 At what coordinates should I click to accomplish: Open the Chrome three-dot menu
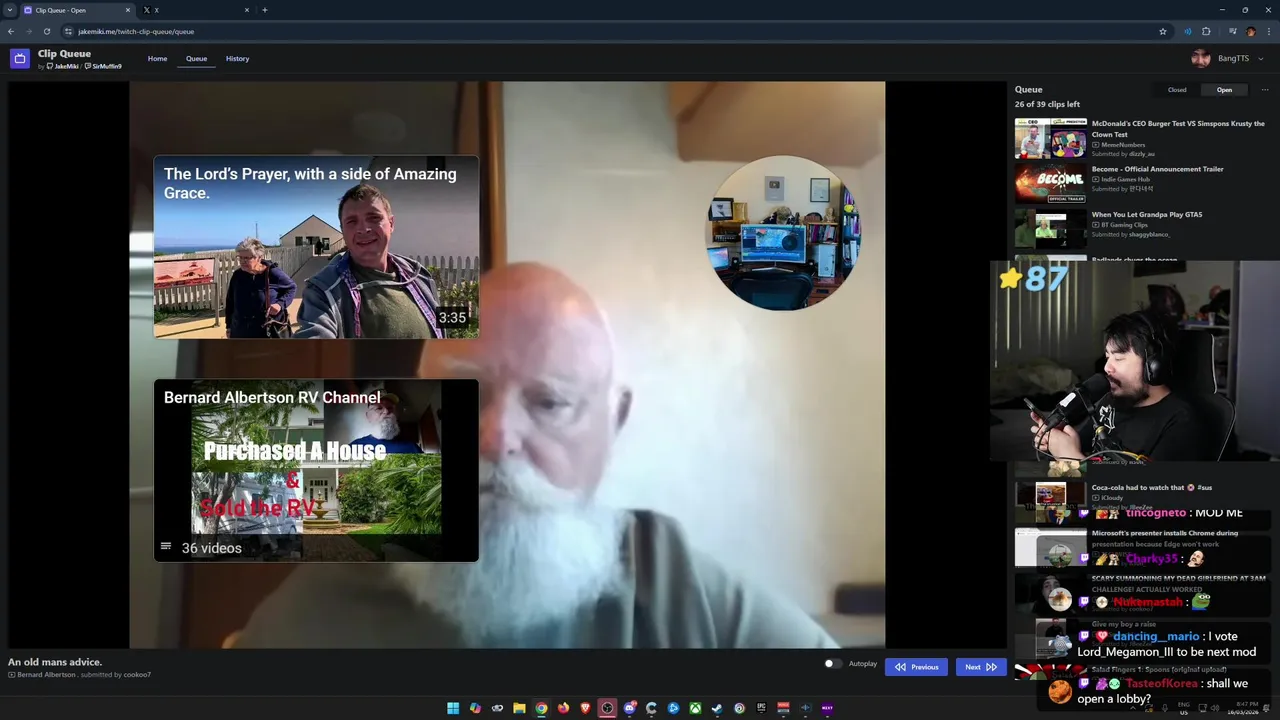tap(1269, 31)
